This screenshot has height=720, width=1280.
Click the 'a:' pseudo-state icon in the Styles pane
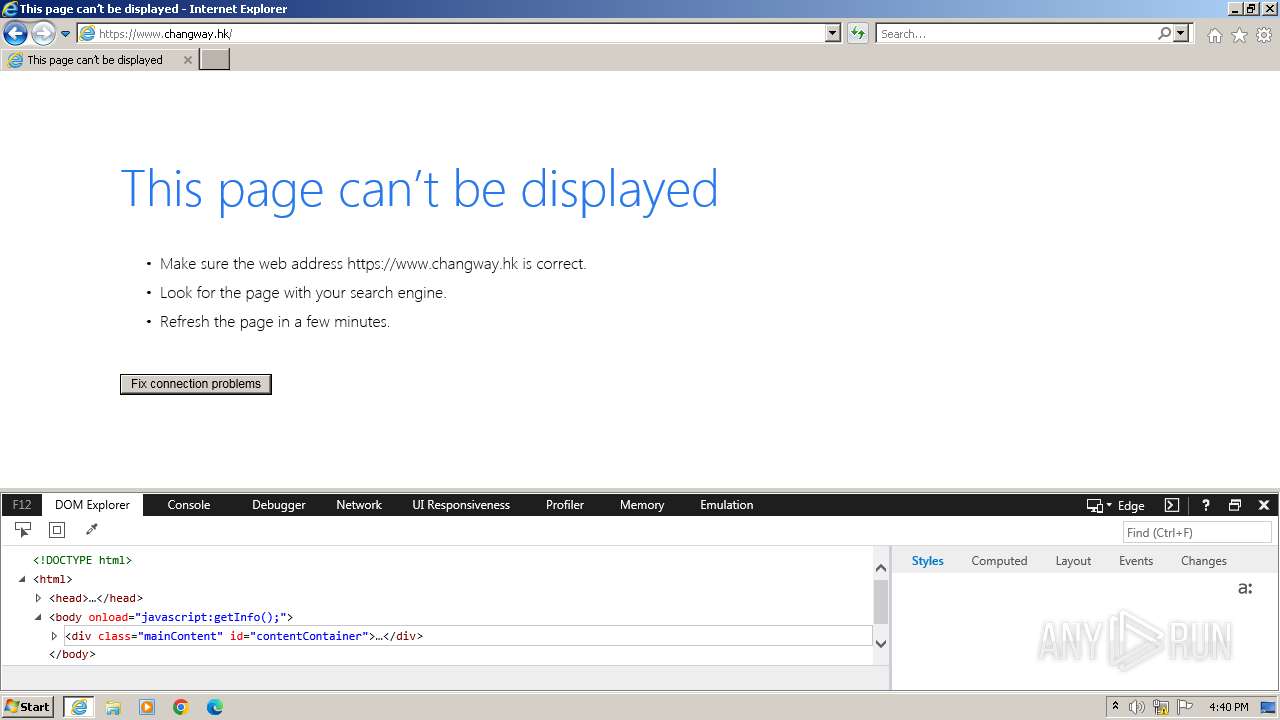point(1245,588)
